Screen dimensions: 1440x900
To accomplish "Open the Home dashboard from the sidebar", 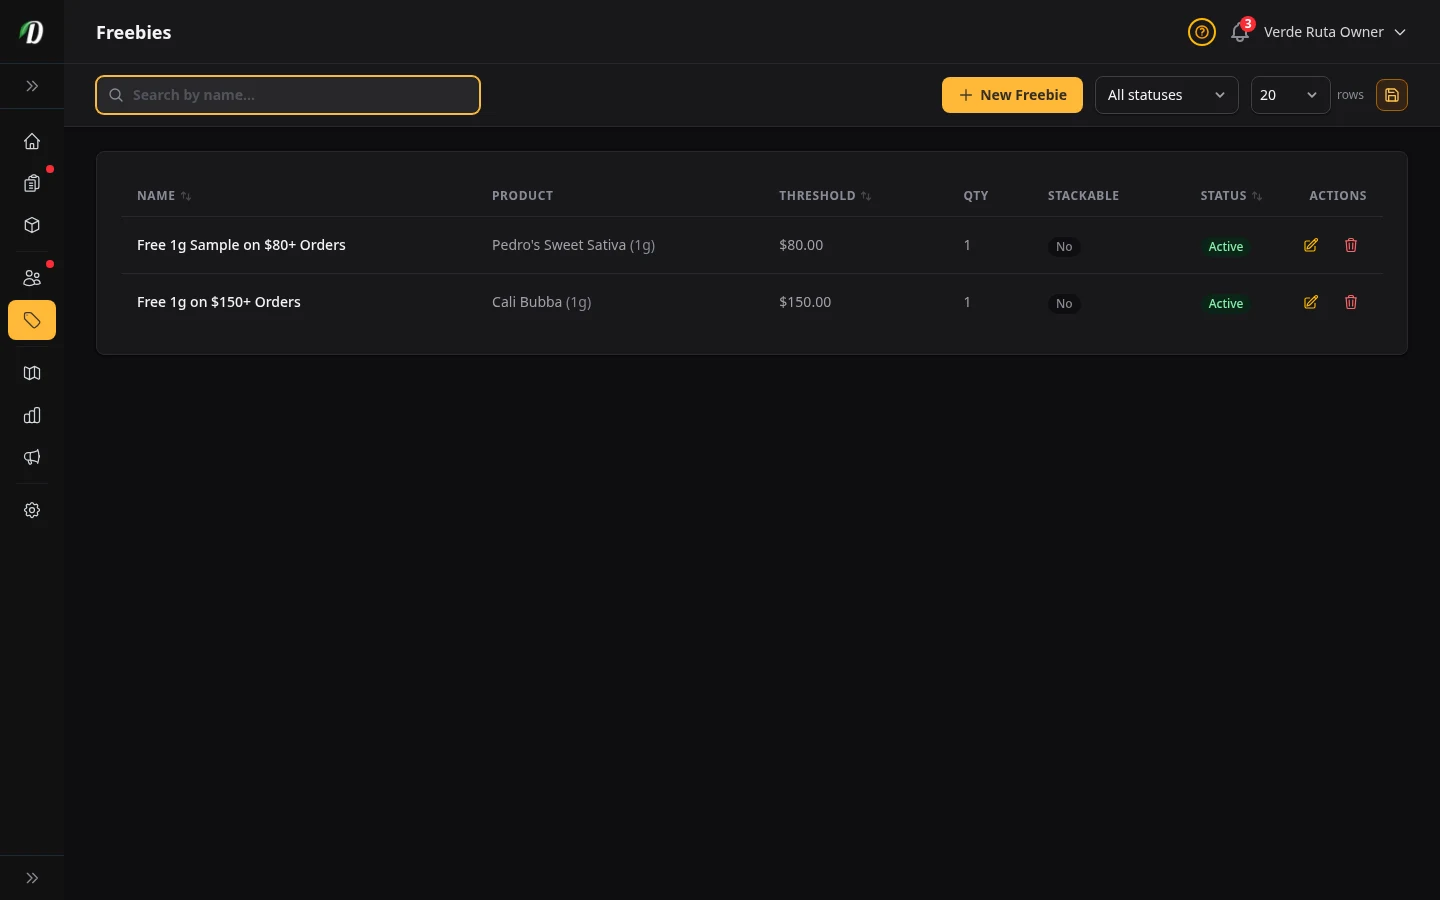I will tap(32, 141).
